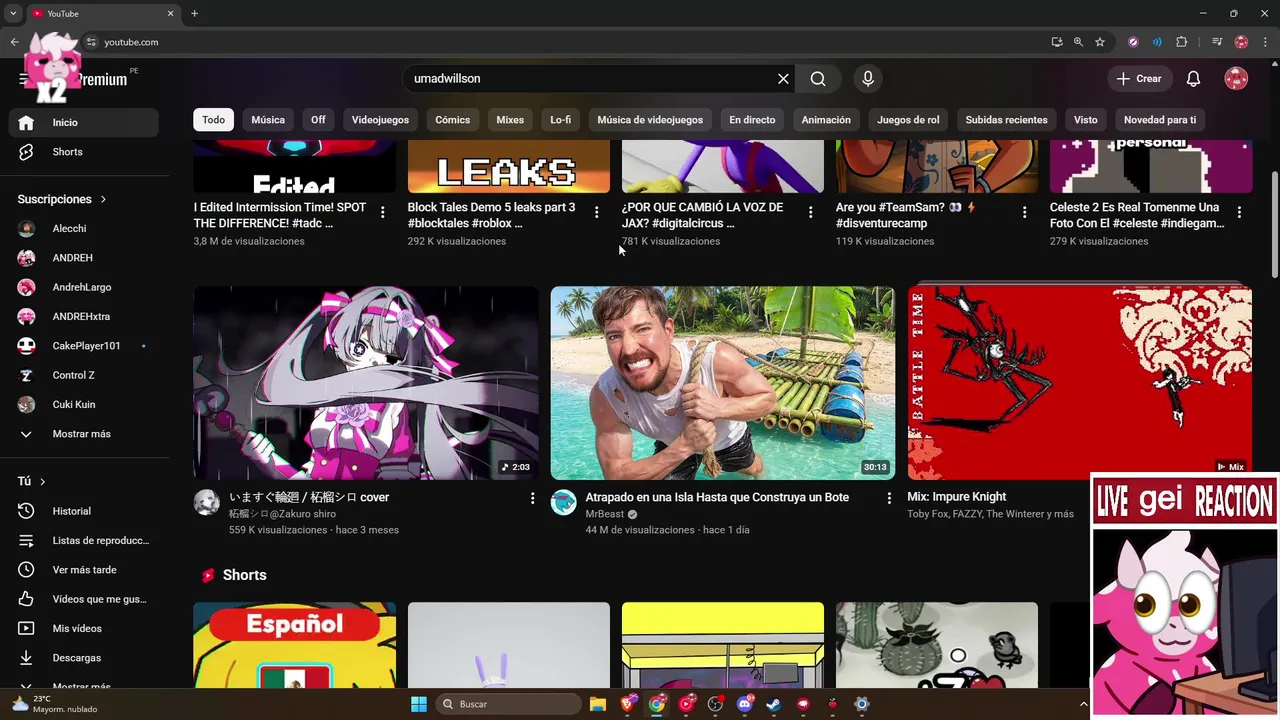The image size is (1280, 720).
Task: Open the MrBeast channel avatar
Action: point(563,502)
